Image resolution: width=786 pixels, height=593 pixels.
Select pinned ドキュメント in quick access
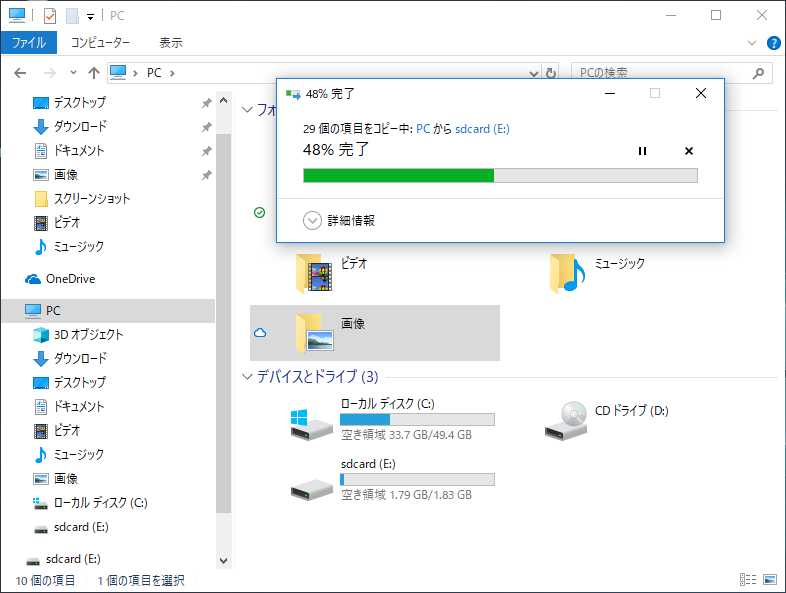coord(79,150)
